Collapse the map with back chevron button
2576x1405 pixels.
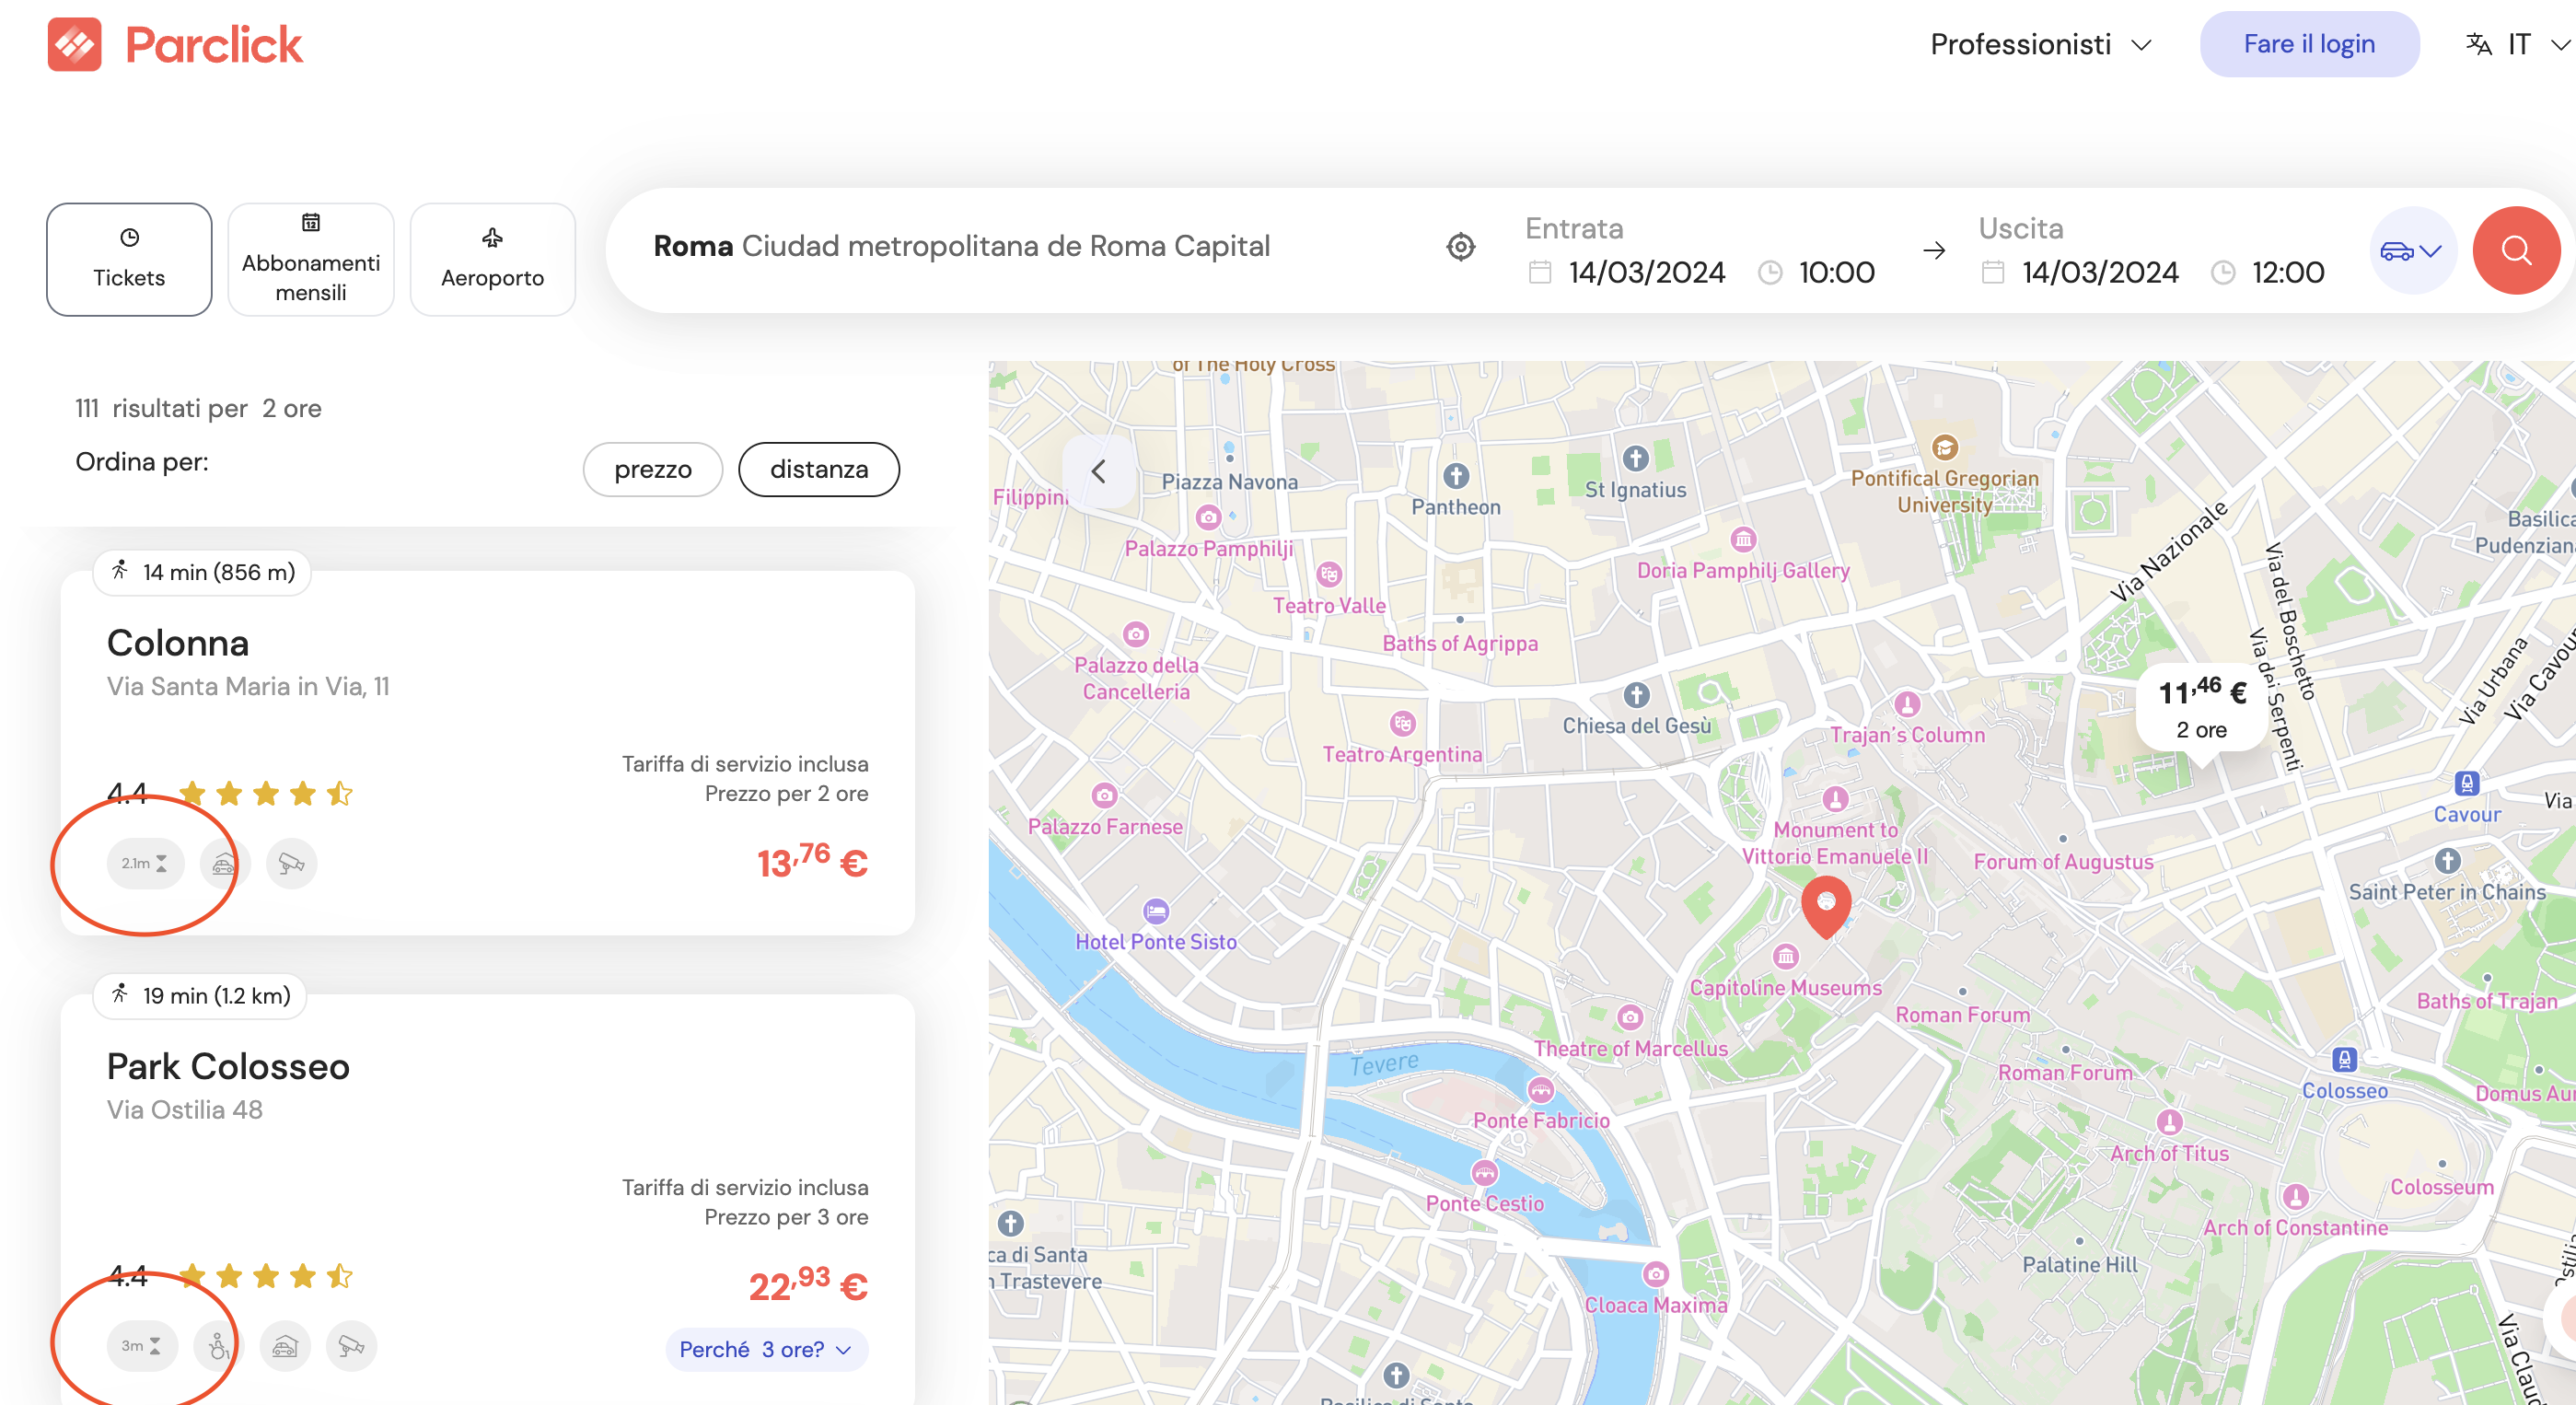pos(1098,471)
